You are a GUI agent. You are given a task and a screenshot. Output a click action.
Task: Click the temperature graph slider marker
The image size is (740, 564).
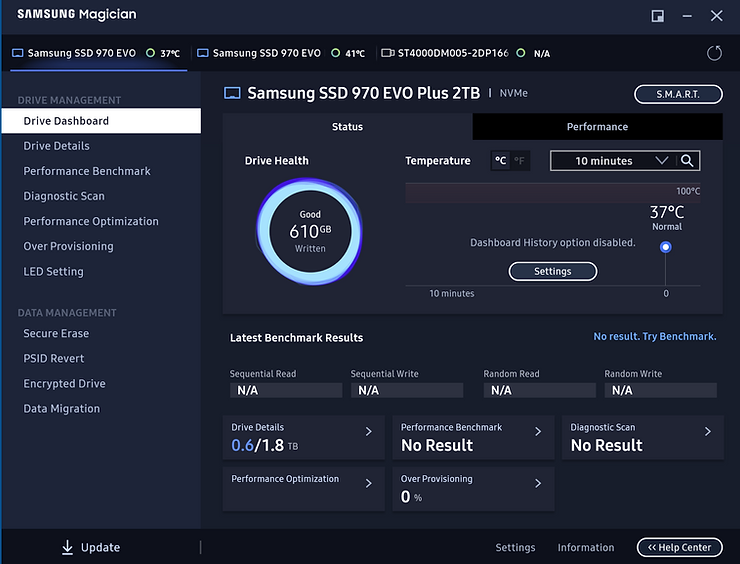666,247
